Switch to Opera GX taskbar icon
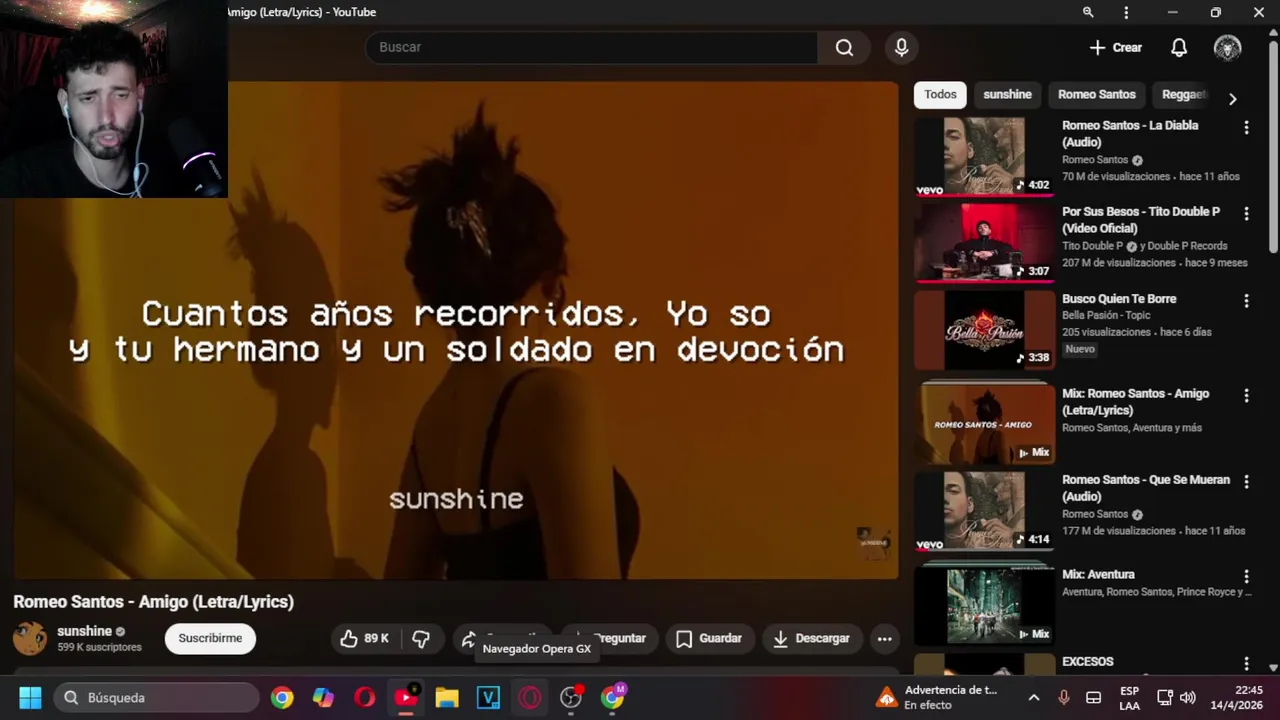Viewport: 1280px width, 720px height. 530,697
